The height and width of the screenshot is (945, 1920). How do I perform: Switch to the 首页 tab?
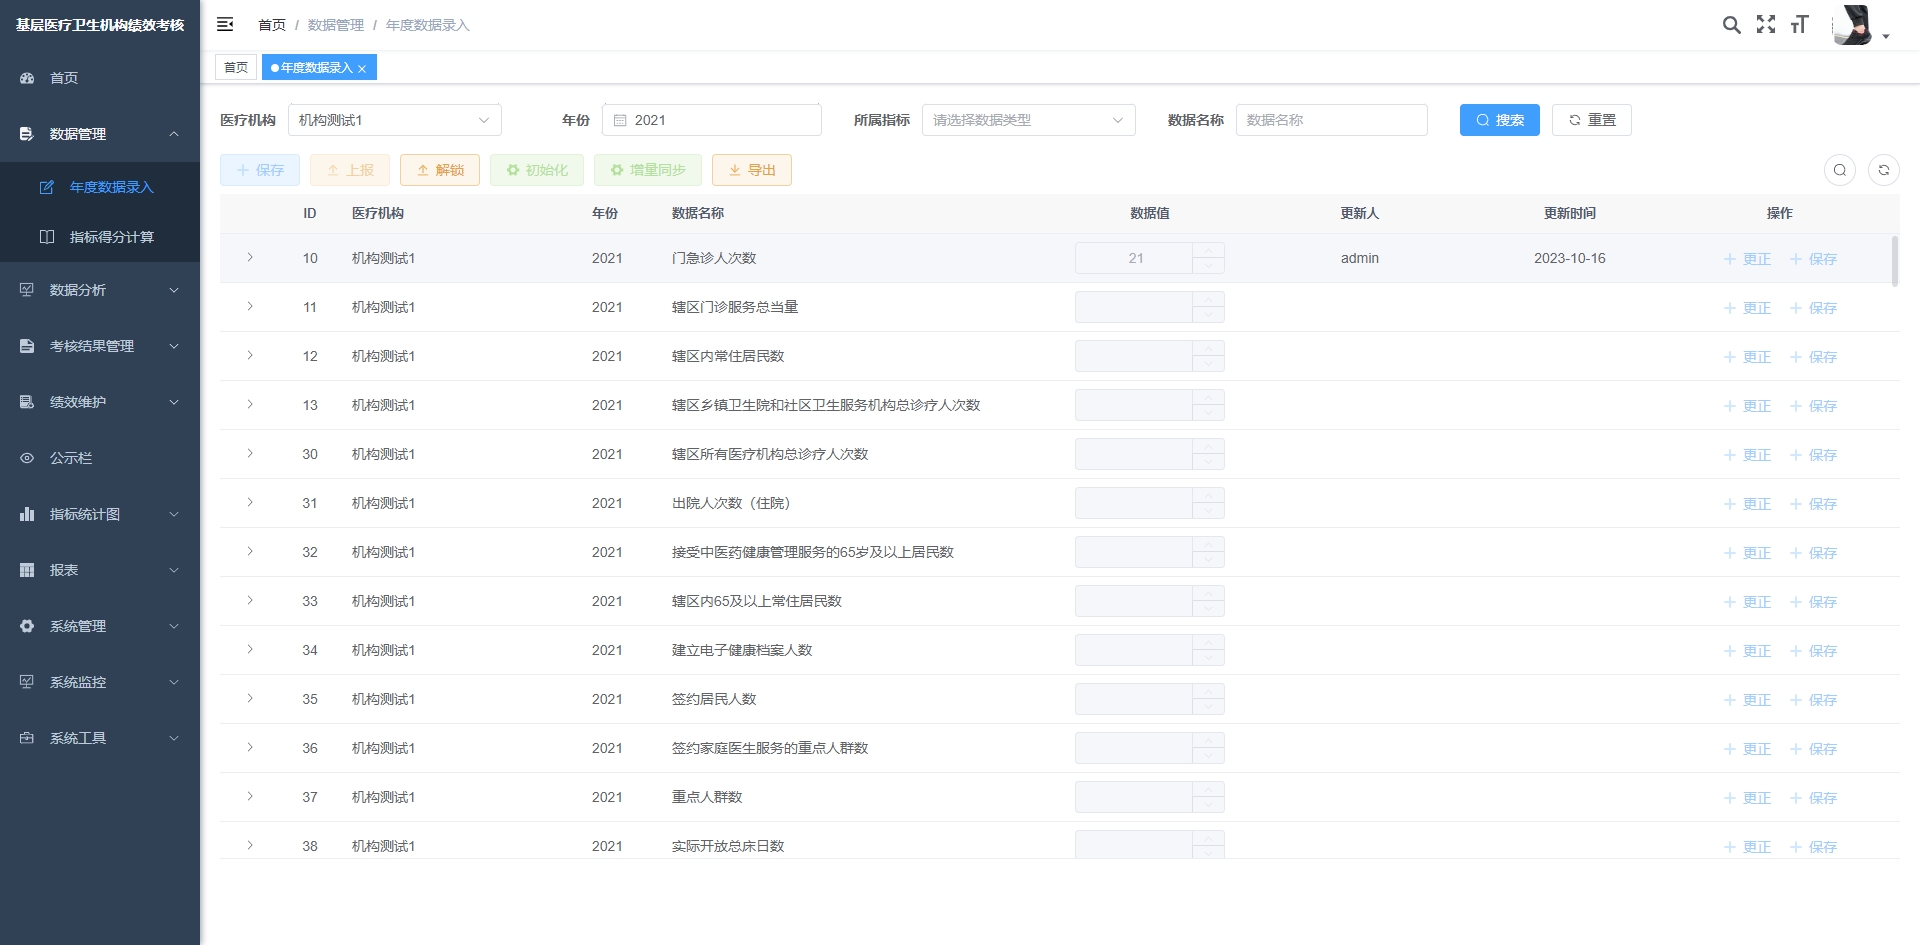point(236,67)
